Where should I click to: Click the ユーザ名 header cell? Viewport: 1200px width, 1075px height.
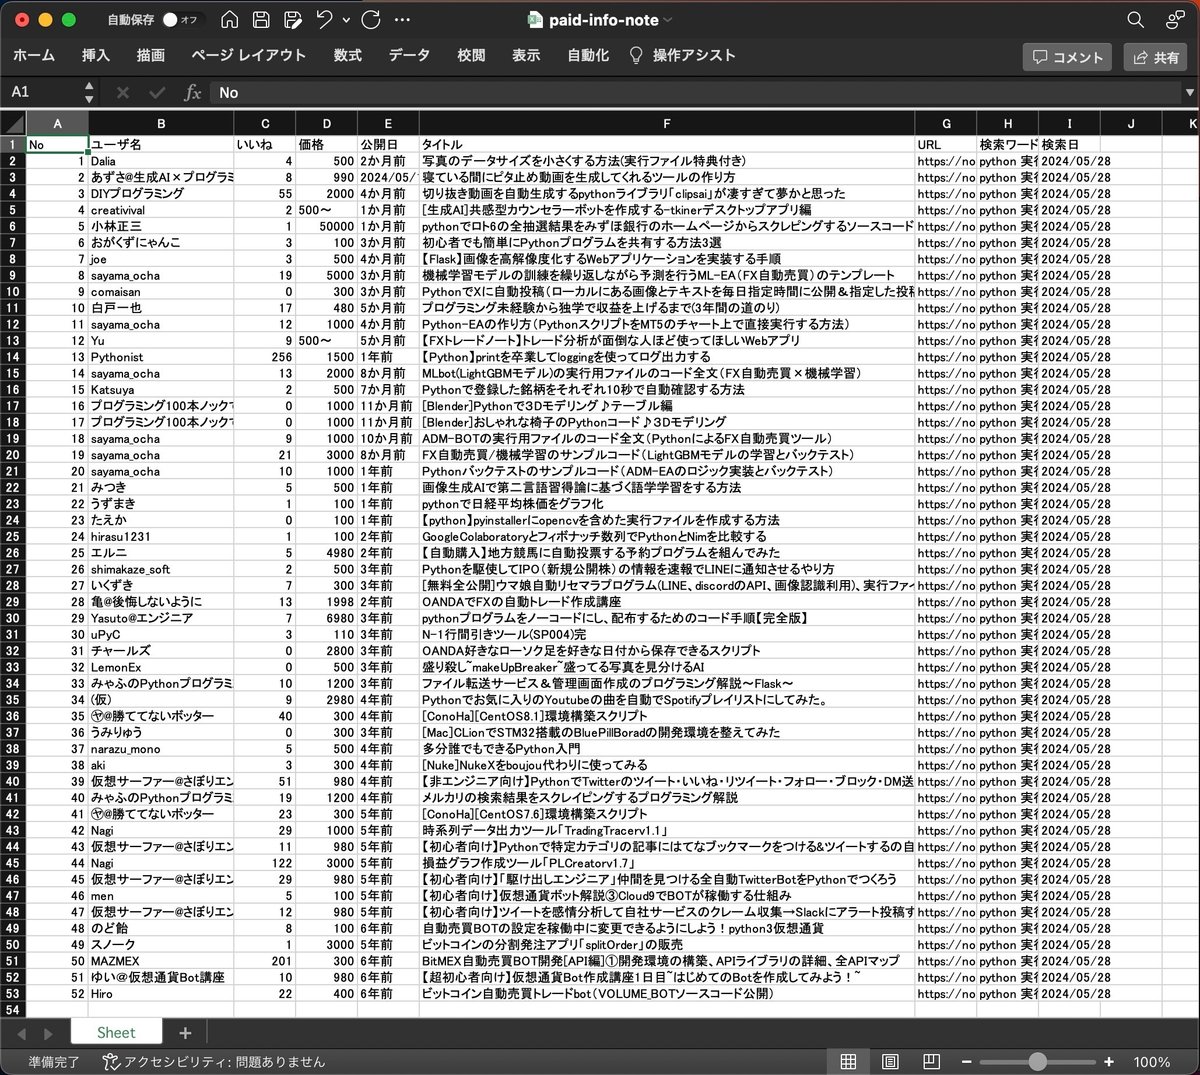point(161,145)
